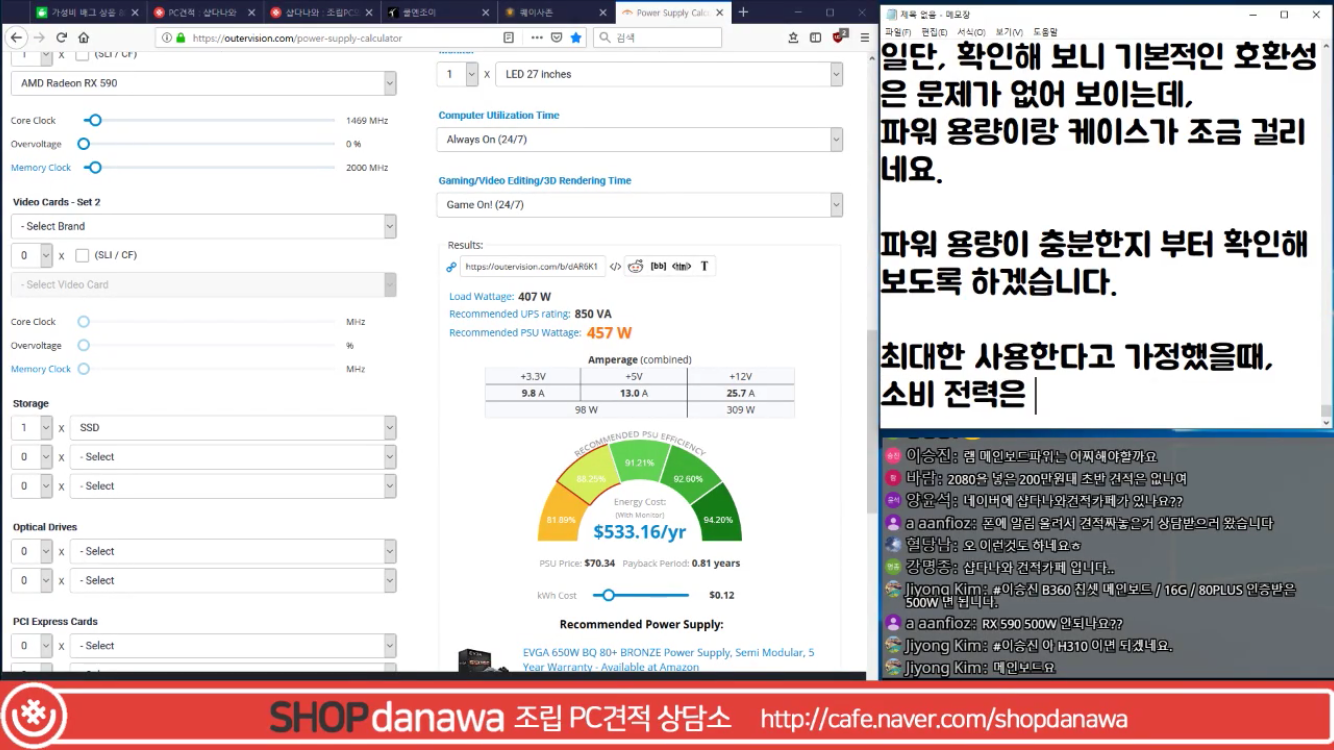Screen dimensions: 1334x750
Task: Open the monitor quantity dropdown
Action: pyautogui.click(x=457, y=74)
